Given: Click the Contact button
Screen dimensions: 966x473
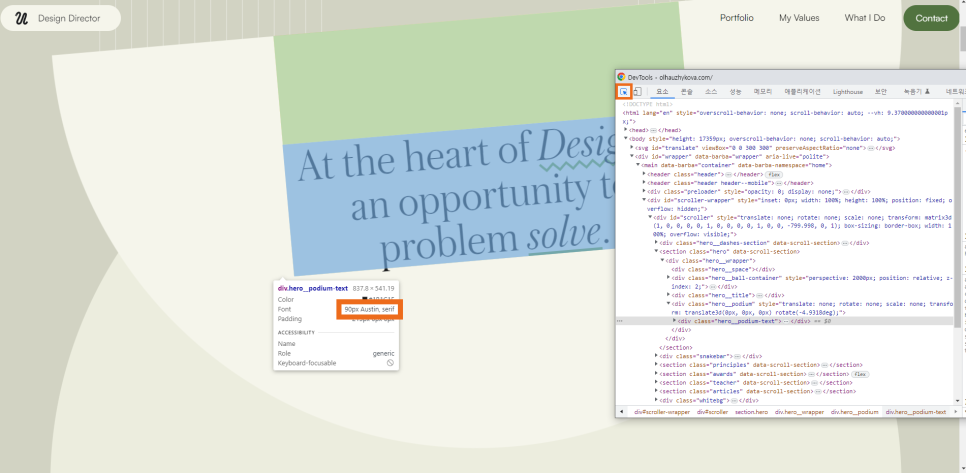Looking at the screenshot, I should pos(931,18).
